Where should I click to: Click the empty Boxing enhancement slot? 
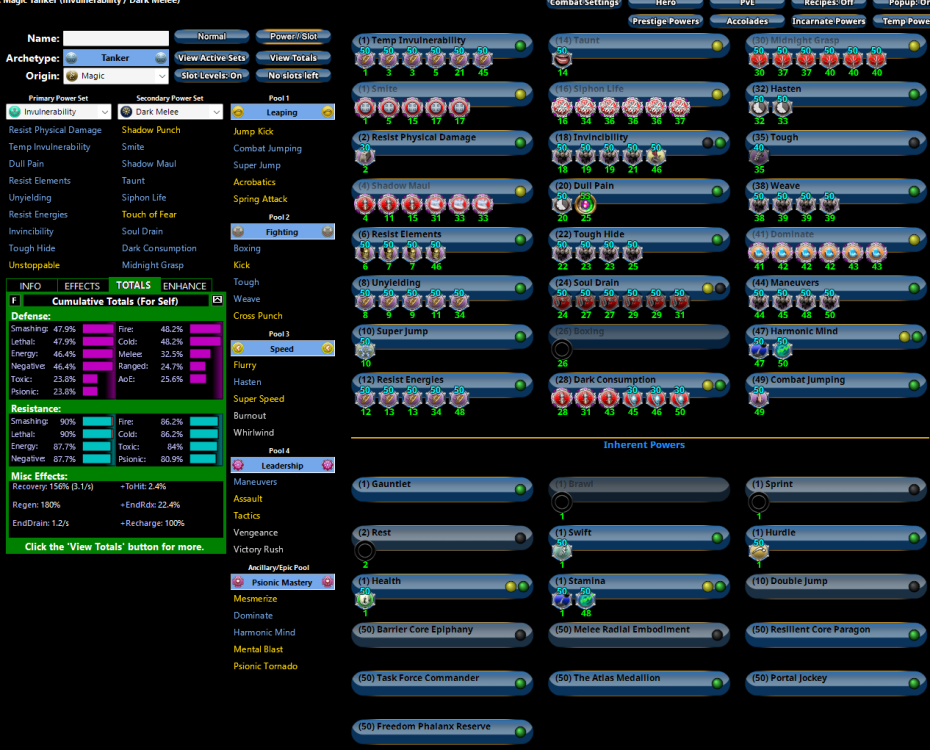point(562,349)
